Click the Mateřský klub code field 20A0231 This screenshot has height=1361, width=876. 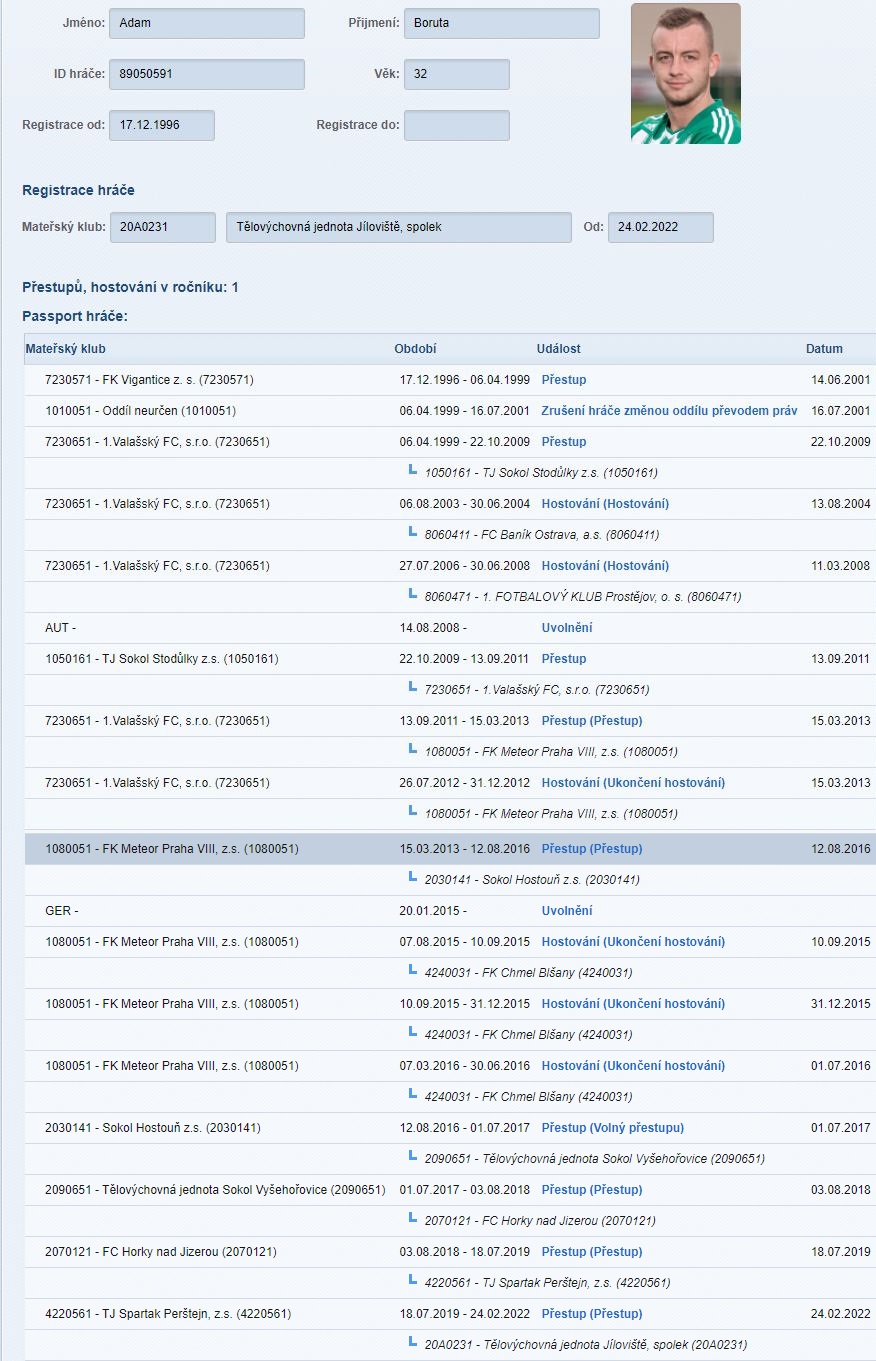point(162,227)
